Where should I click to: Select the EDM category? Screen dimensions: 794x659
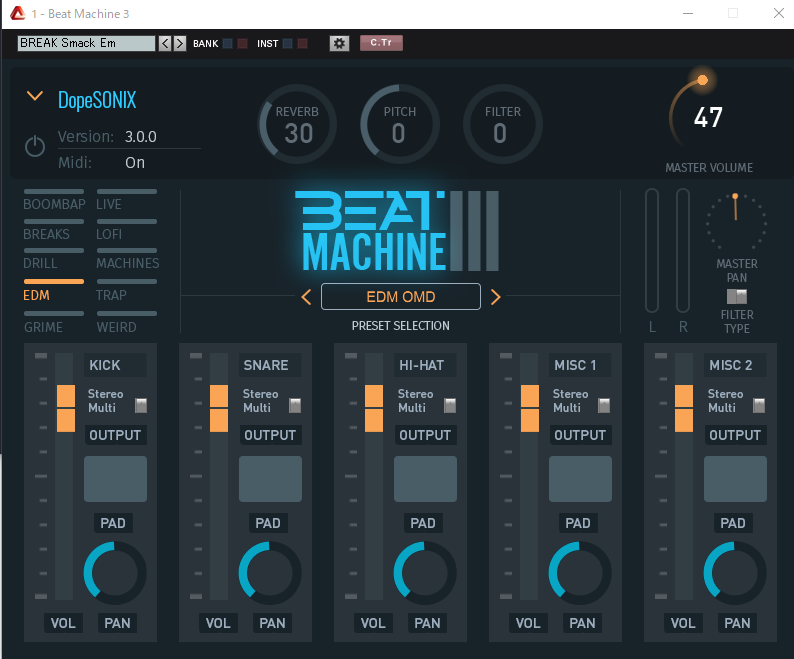(x=54, y=290)
